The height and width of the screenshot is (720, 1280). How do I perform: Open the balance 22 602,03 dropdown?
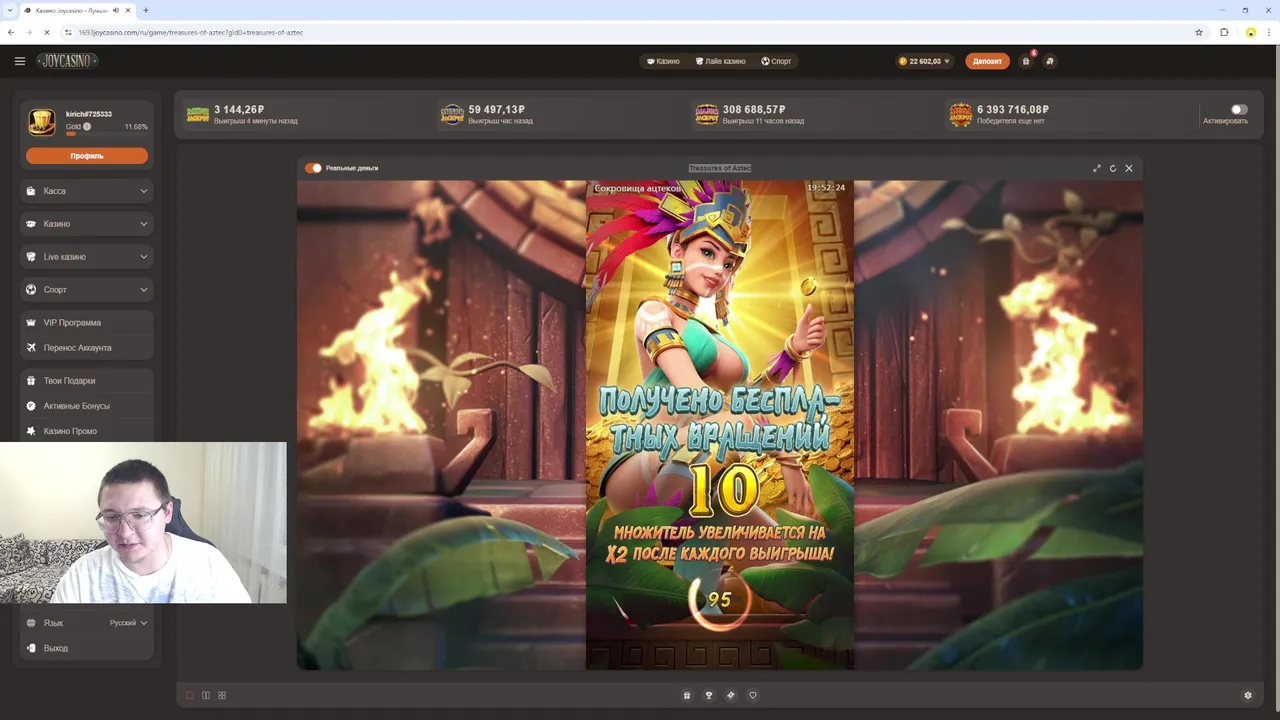pos(924,61)
